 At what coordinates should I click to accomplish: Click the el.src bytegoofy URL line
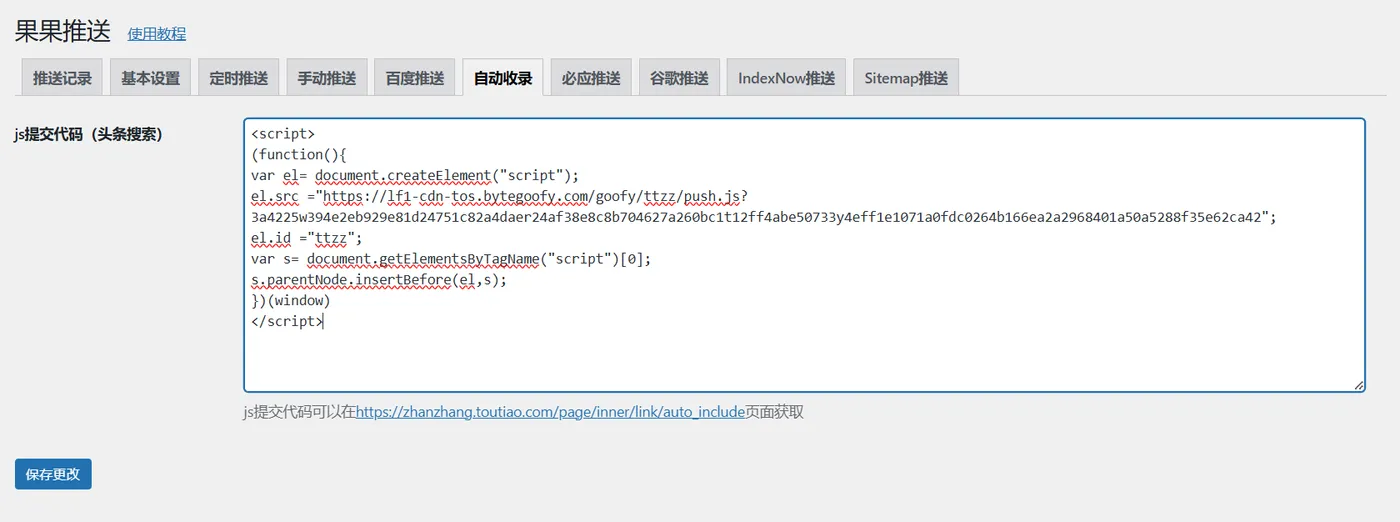tap(499, 196)
